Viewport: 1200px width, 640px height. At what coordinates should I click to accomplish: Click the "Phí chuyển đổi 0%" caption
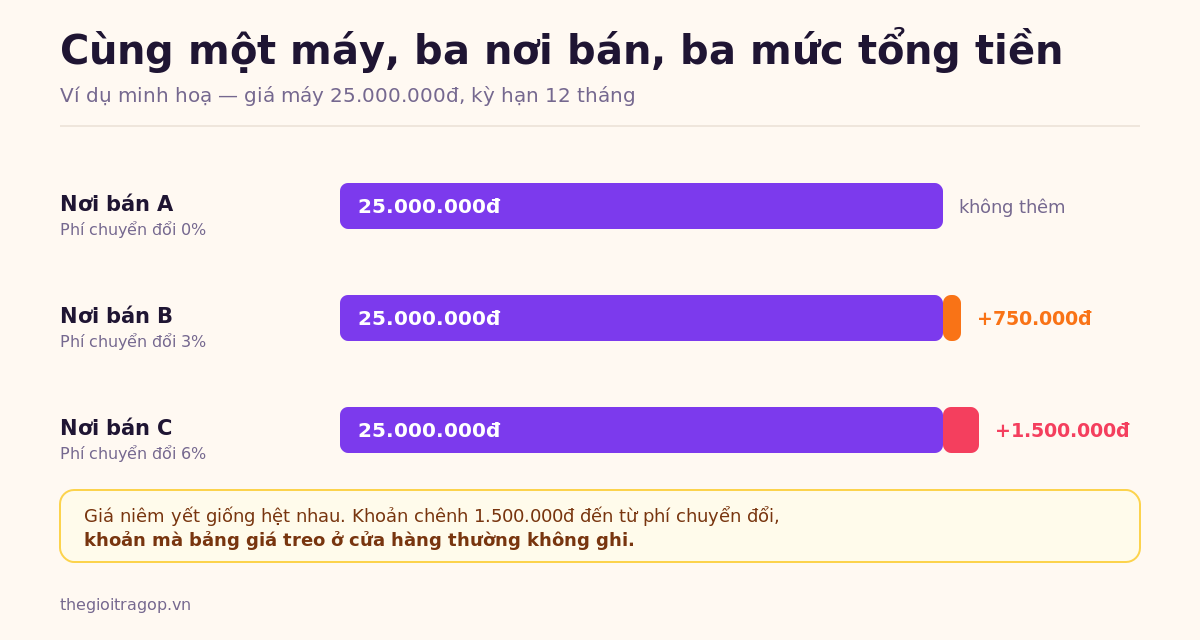point(133,230)
